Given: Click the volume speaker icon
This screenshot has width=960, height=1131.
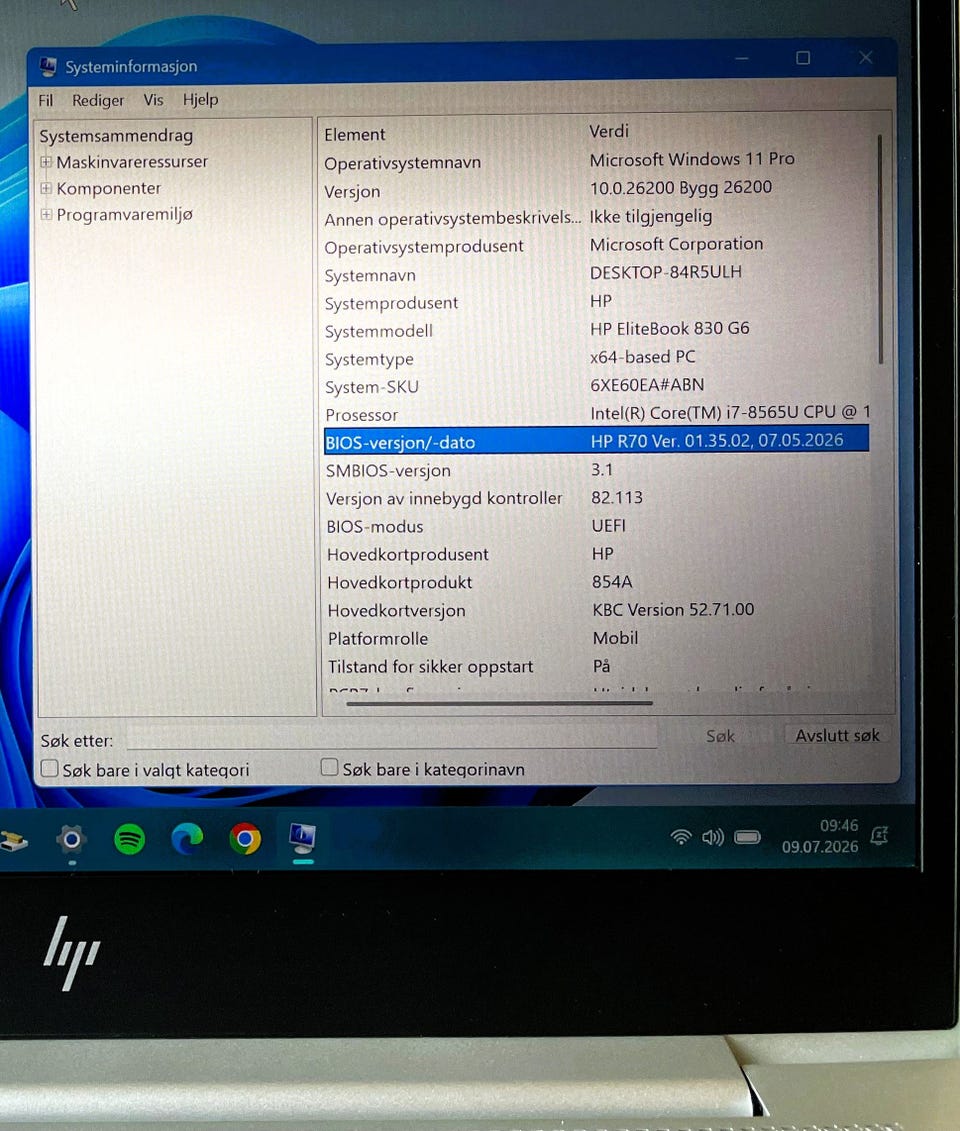Looking at the screenshot, I should pyautogui.click(x=713, y=837).
